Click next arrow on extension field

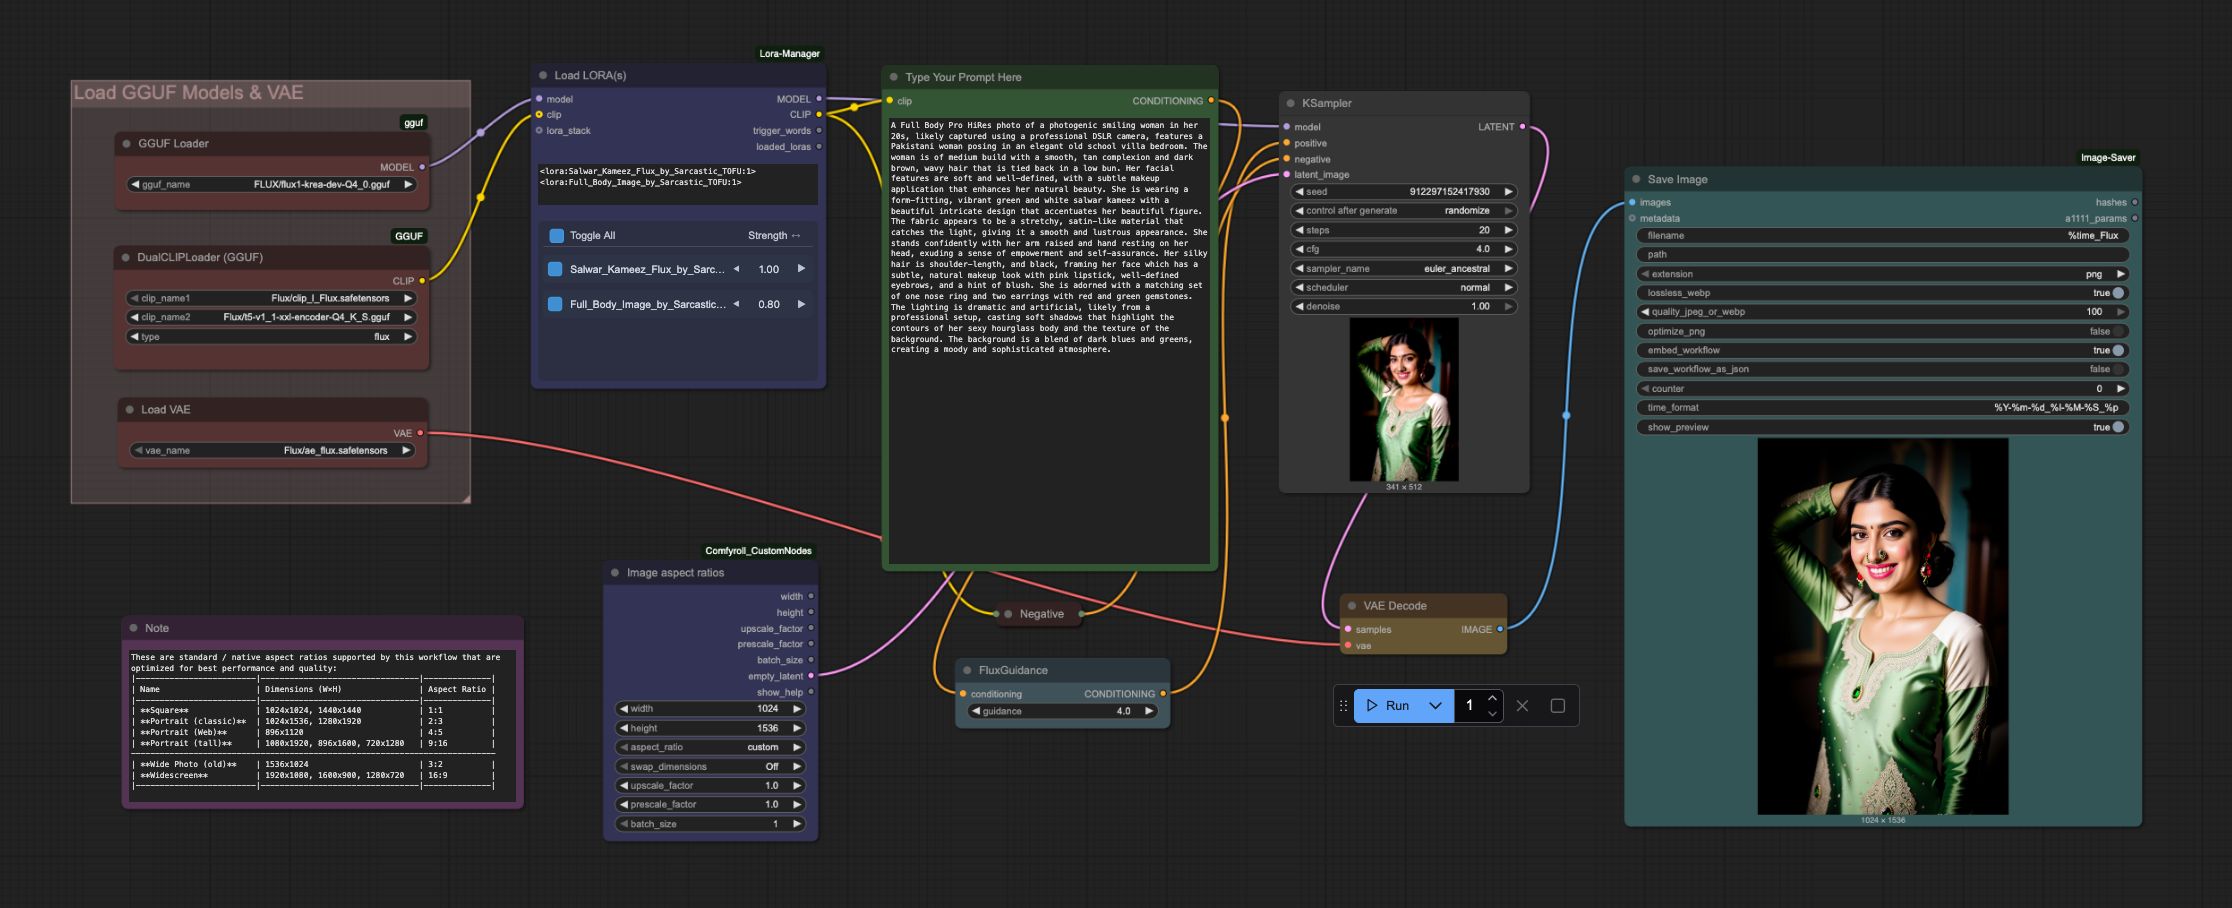tap(2120, 274)
